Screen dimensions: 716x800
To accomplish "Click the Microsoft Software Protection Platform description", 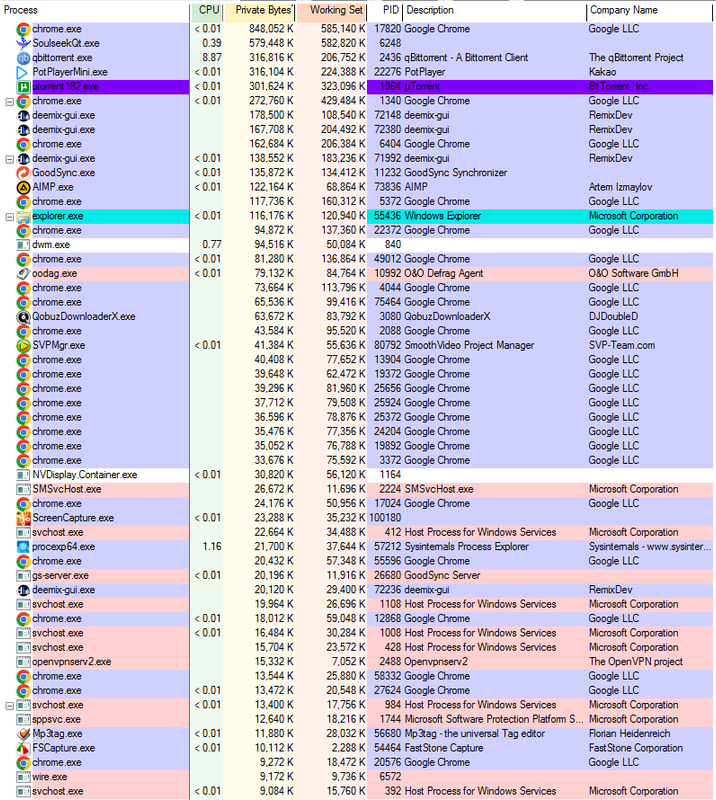I will tap(494, 719).
